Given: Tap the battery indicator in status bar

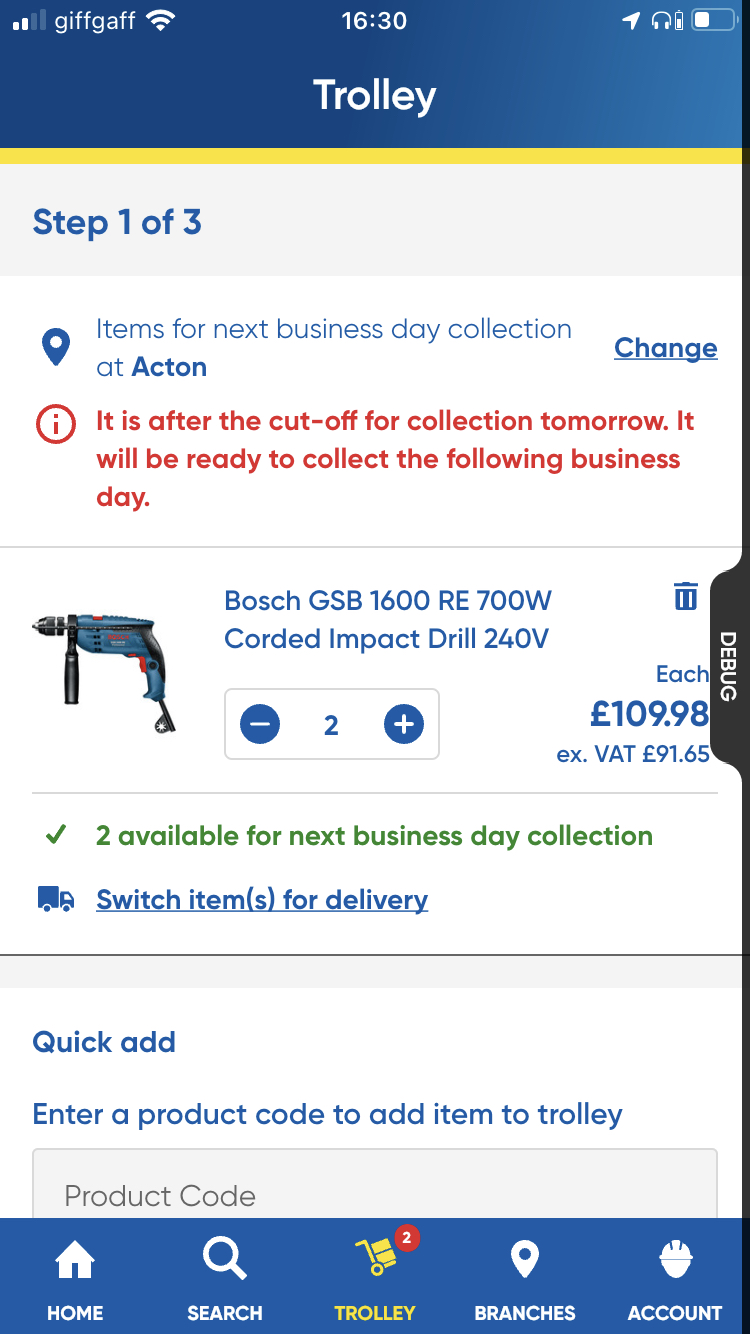Looking at the screenshot, I should click(712, 21).
